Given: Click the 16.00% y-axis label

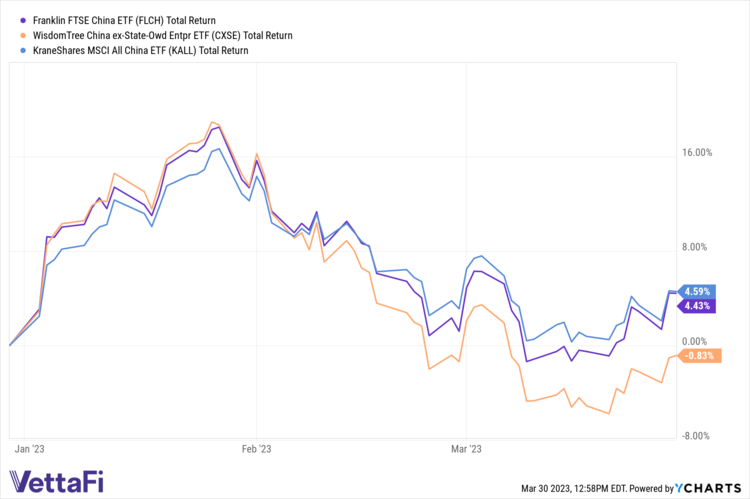Looking at the screenshot, I should 698,153.
